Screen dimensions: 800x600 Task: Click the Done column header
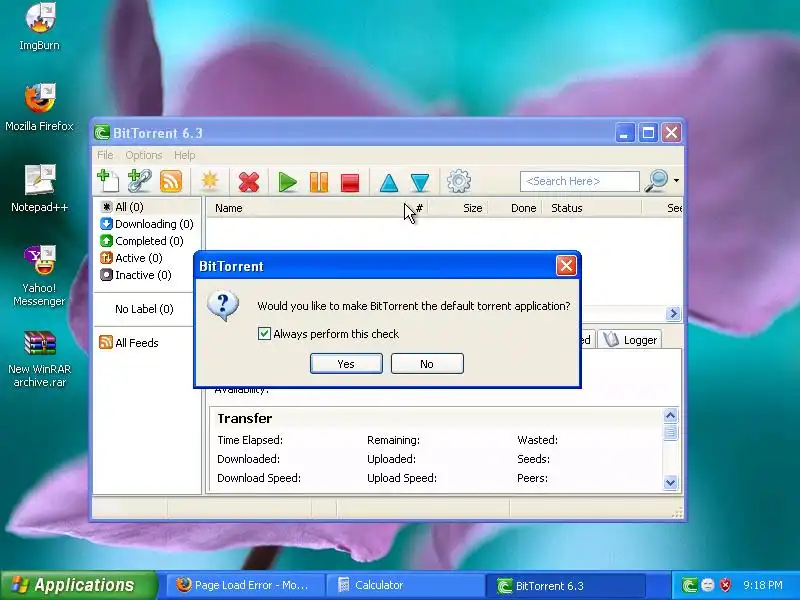coord(523,208)
